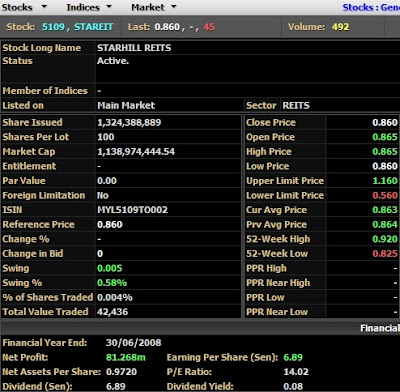Select the ISIN code MYL5109TO002
The image size is (400, 392).
pyautogui.click(x=132, y=210)
